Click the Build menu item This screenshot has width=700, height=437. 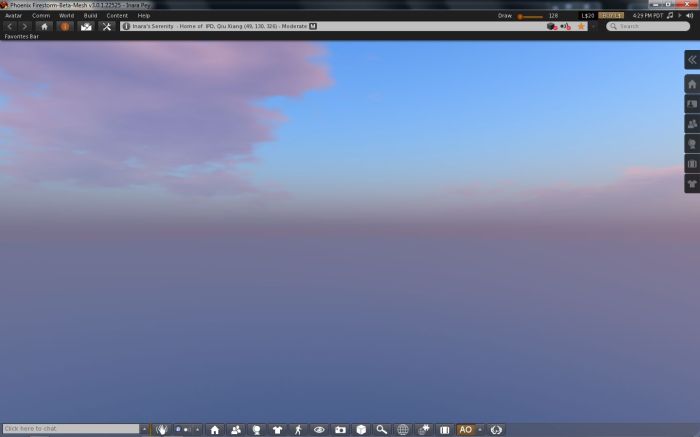click(x=90, y=16)
